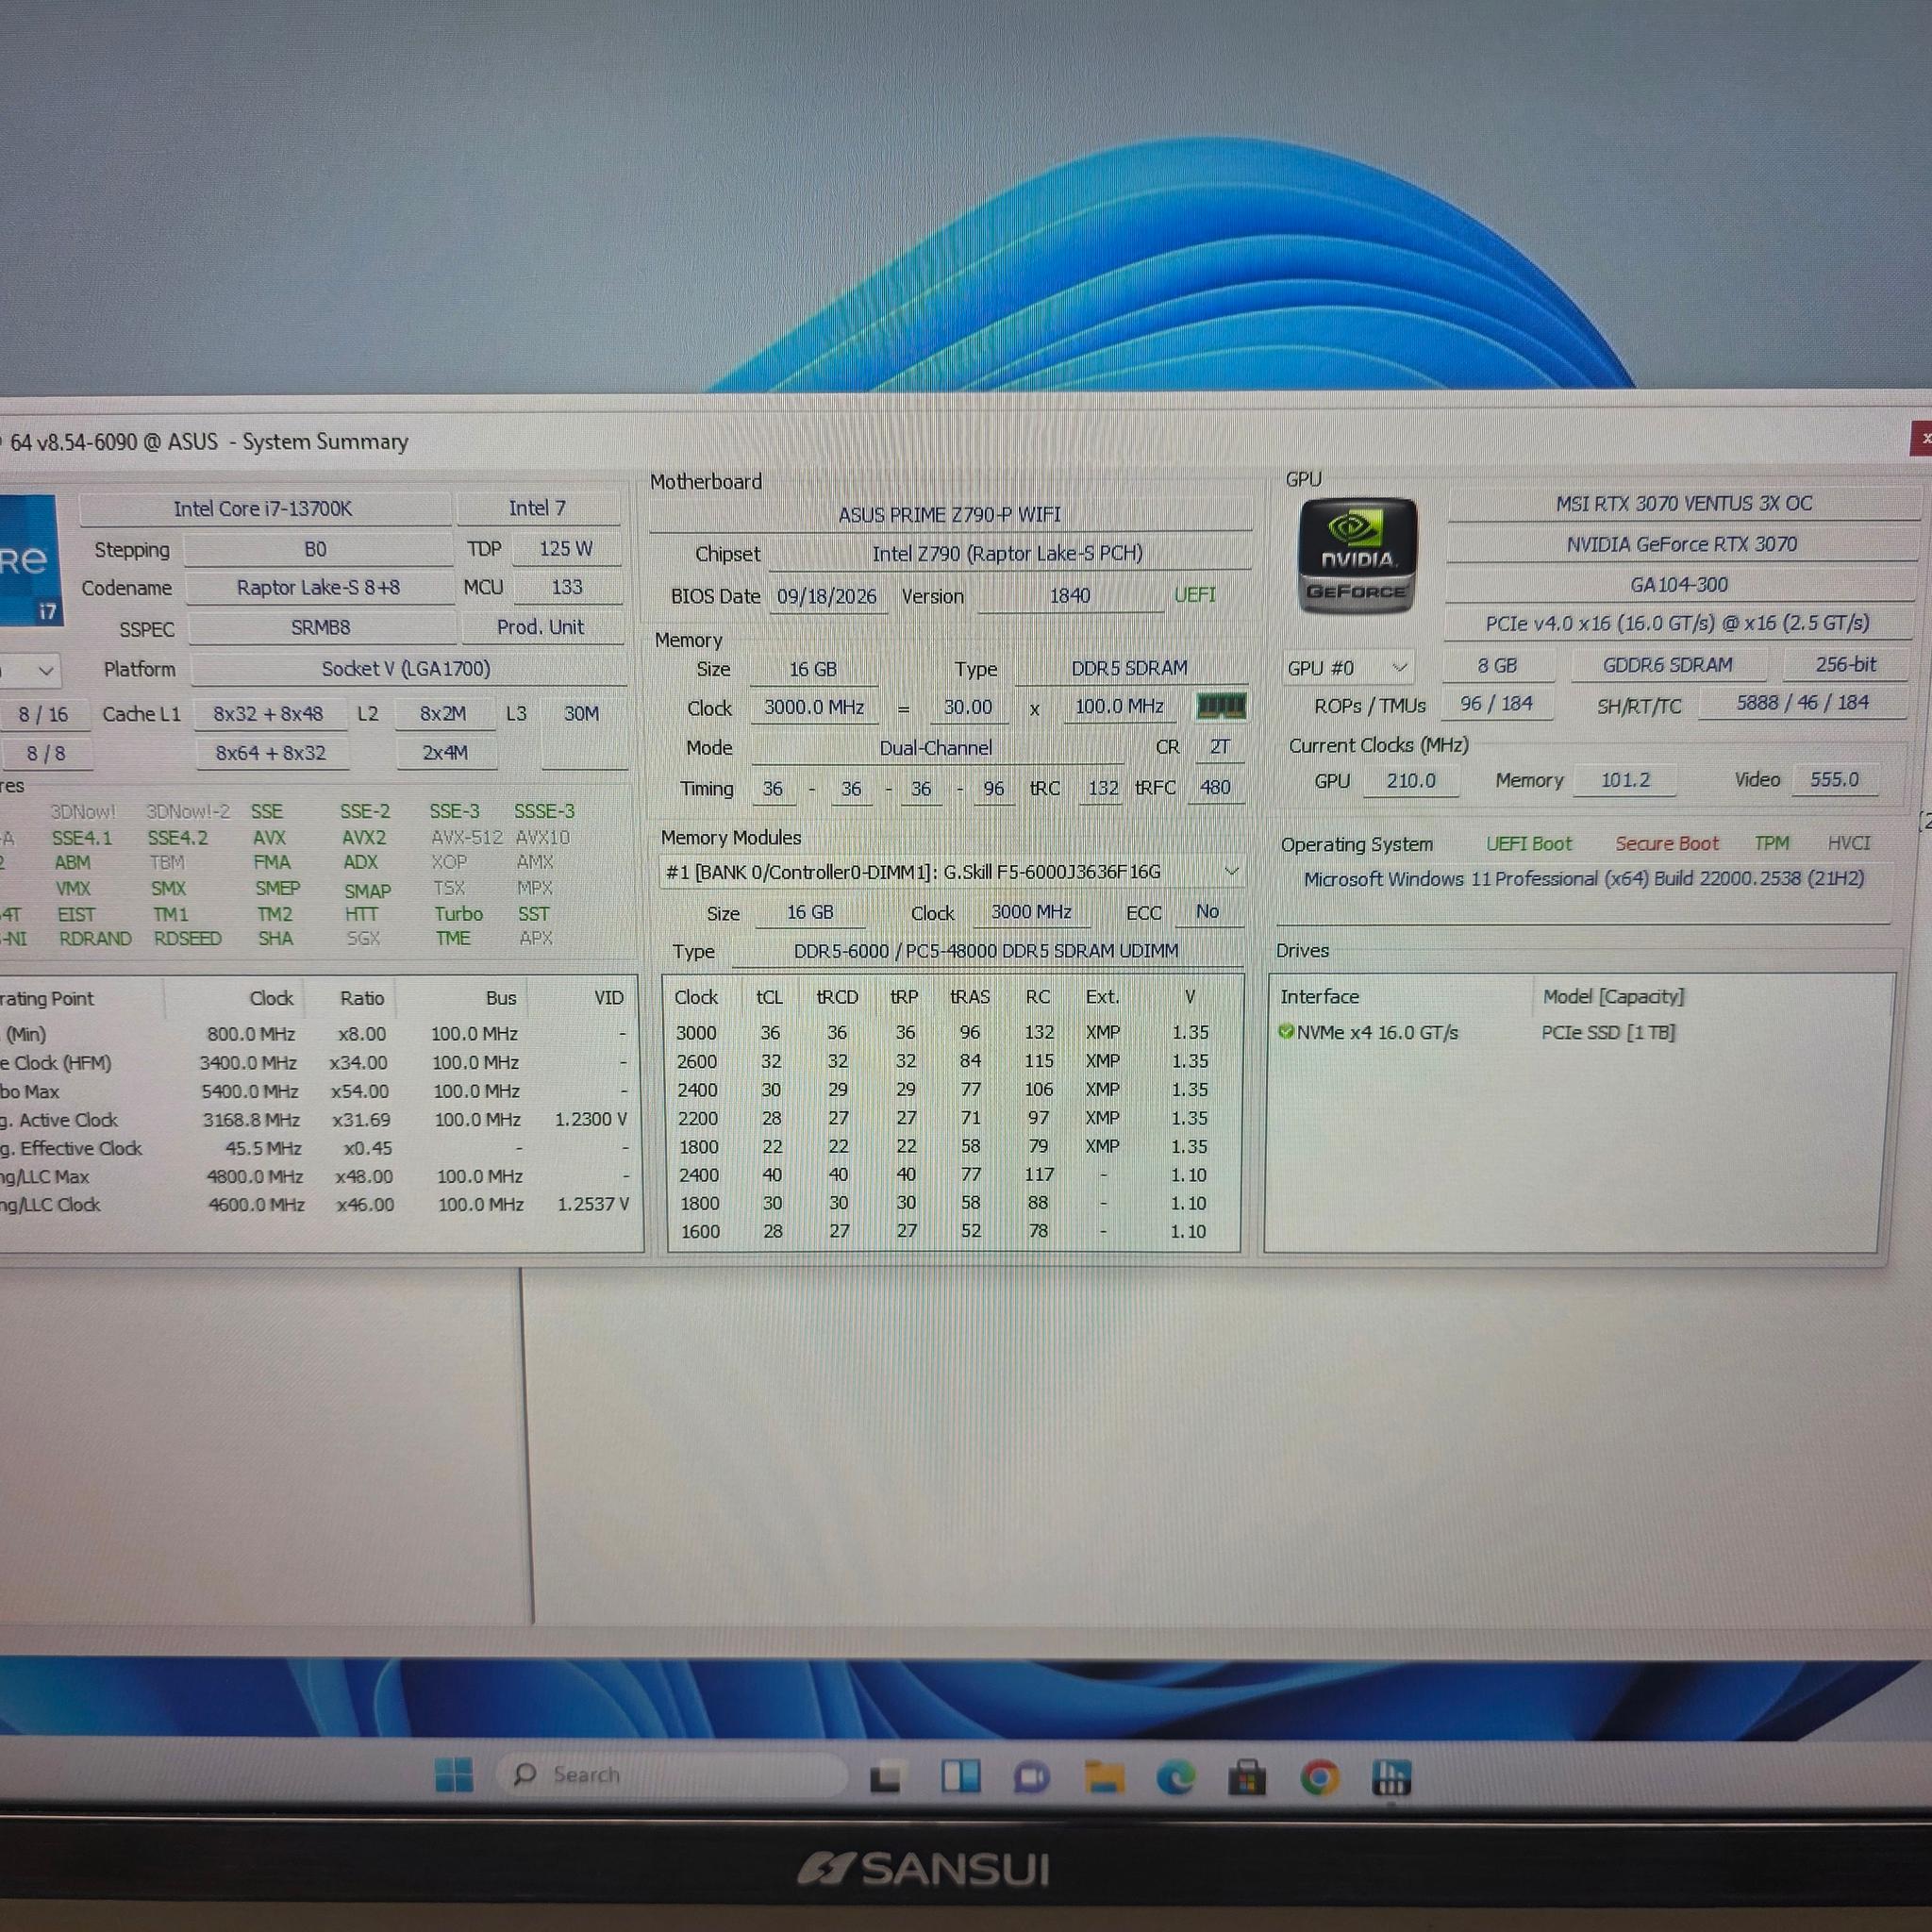Screen dimensions: 1932x1932
Task: Click the NVIDIA GeForce logo
Action: click(1357, 556)
